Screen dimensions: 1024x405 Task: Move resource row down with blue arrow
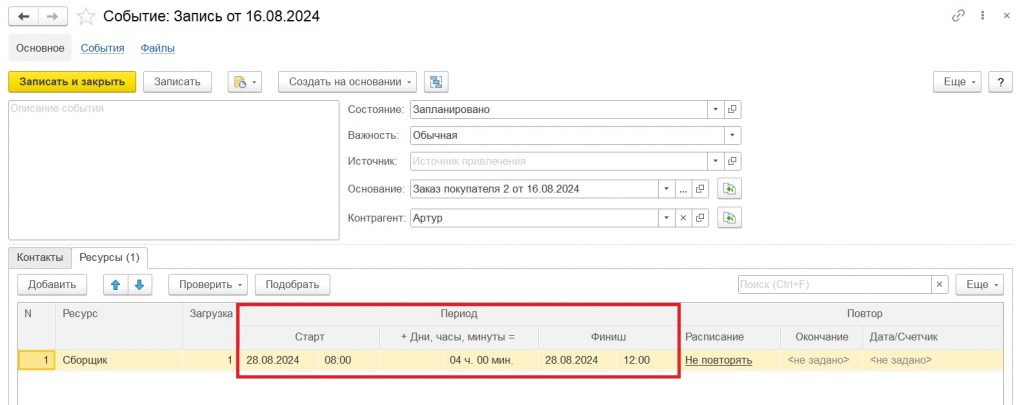pyautogui.click(x=139, y=285)
